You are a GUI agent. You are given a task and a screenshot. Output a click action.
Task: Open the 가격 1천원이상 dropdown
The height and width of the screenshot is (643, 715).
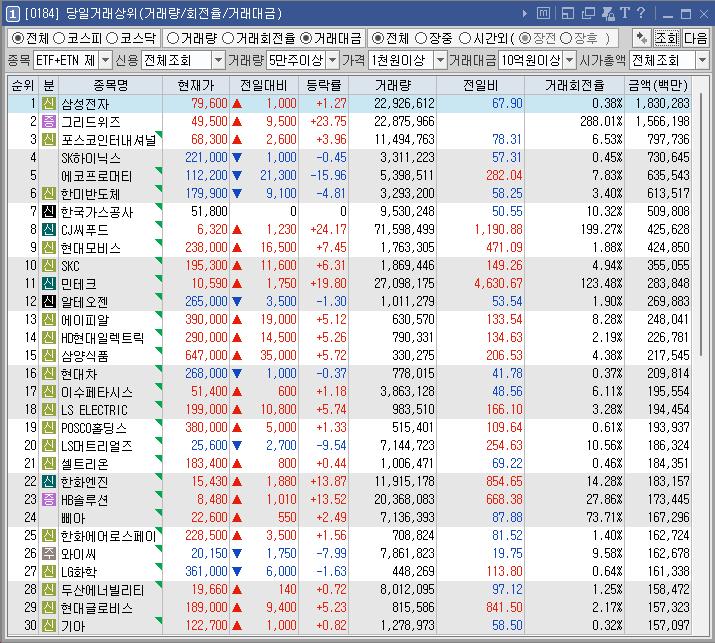[x=440, y=60]
